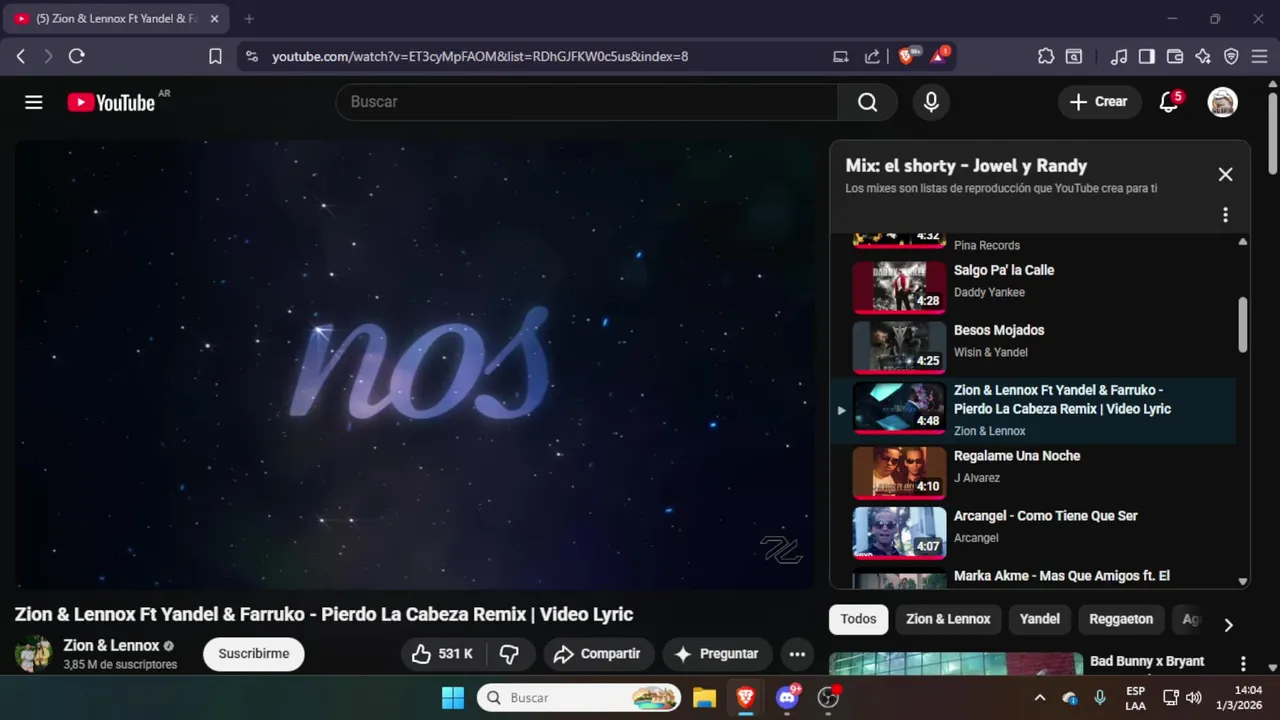The height and width of the screenshot is (720, 1280).
Task: Click the browser share page icon
Action: tap(872, 56)
